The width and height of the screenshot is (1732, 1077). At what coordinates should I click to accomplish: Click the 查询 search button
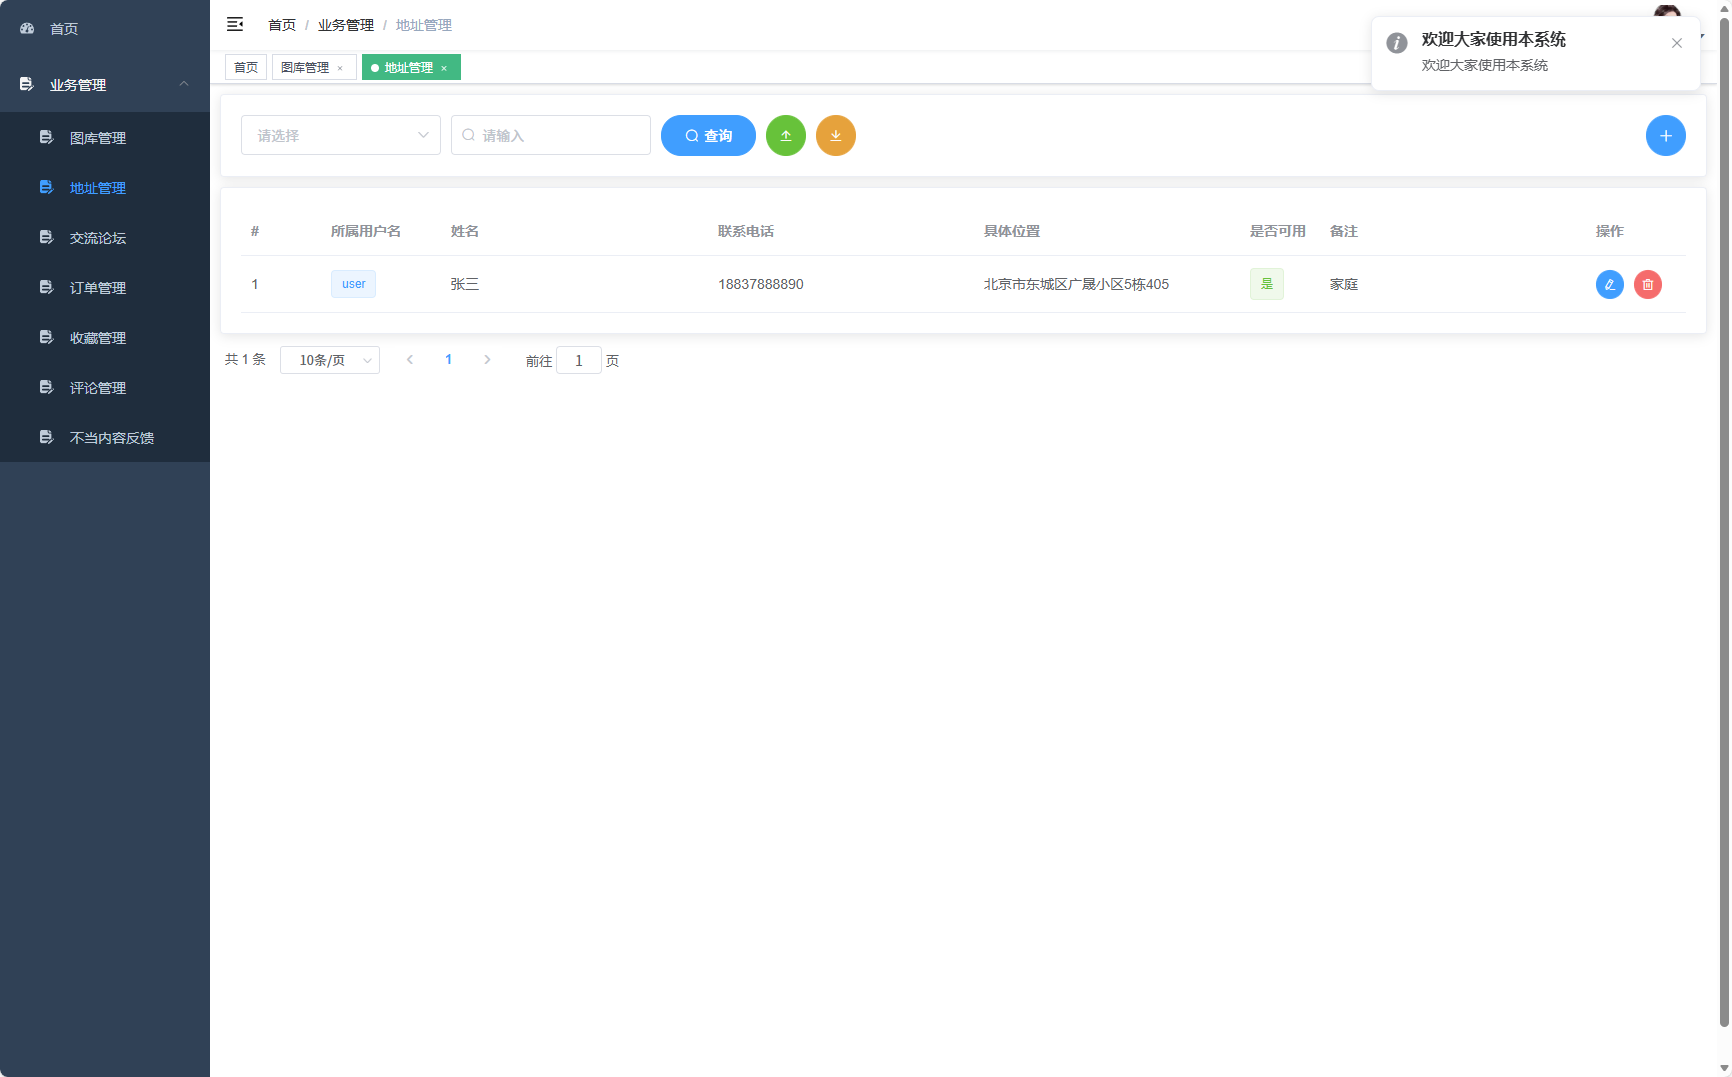coord(708,136)
